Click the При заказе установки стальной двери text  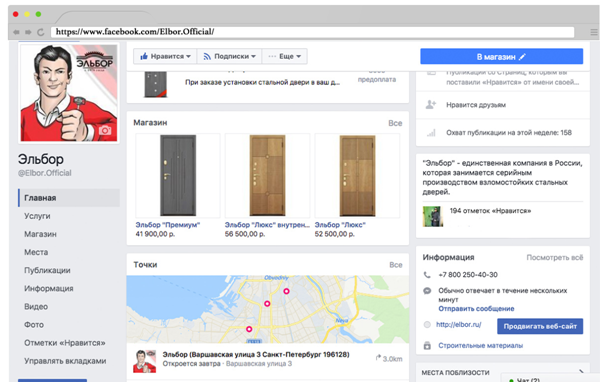pyautogui.click(x=262, y=82)
